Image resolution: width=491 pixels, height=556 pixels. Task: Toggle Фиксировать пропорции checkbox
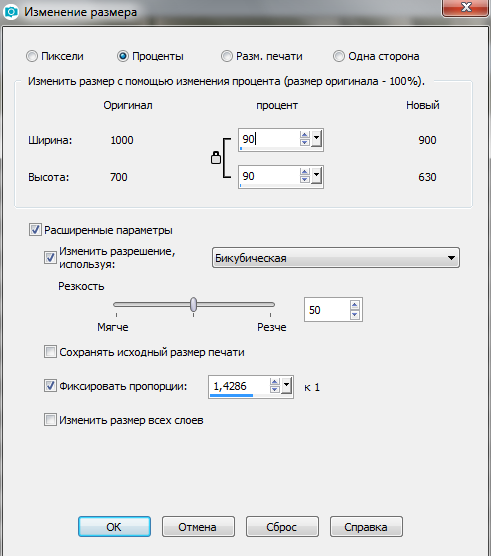tap(50, 385)
